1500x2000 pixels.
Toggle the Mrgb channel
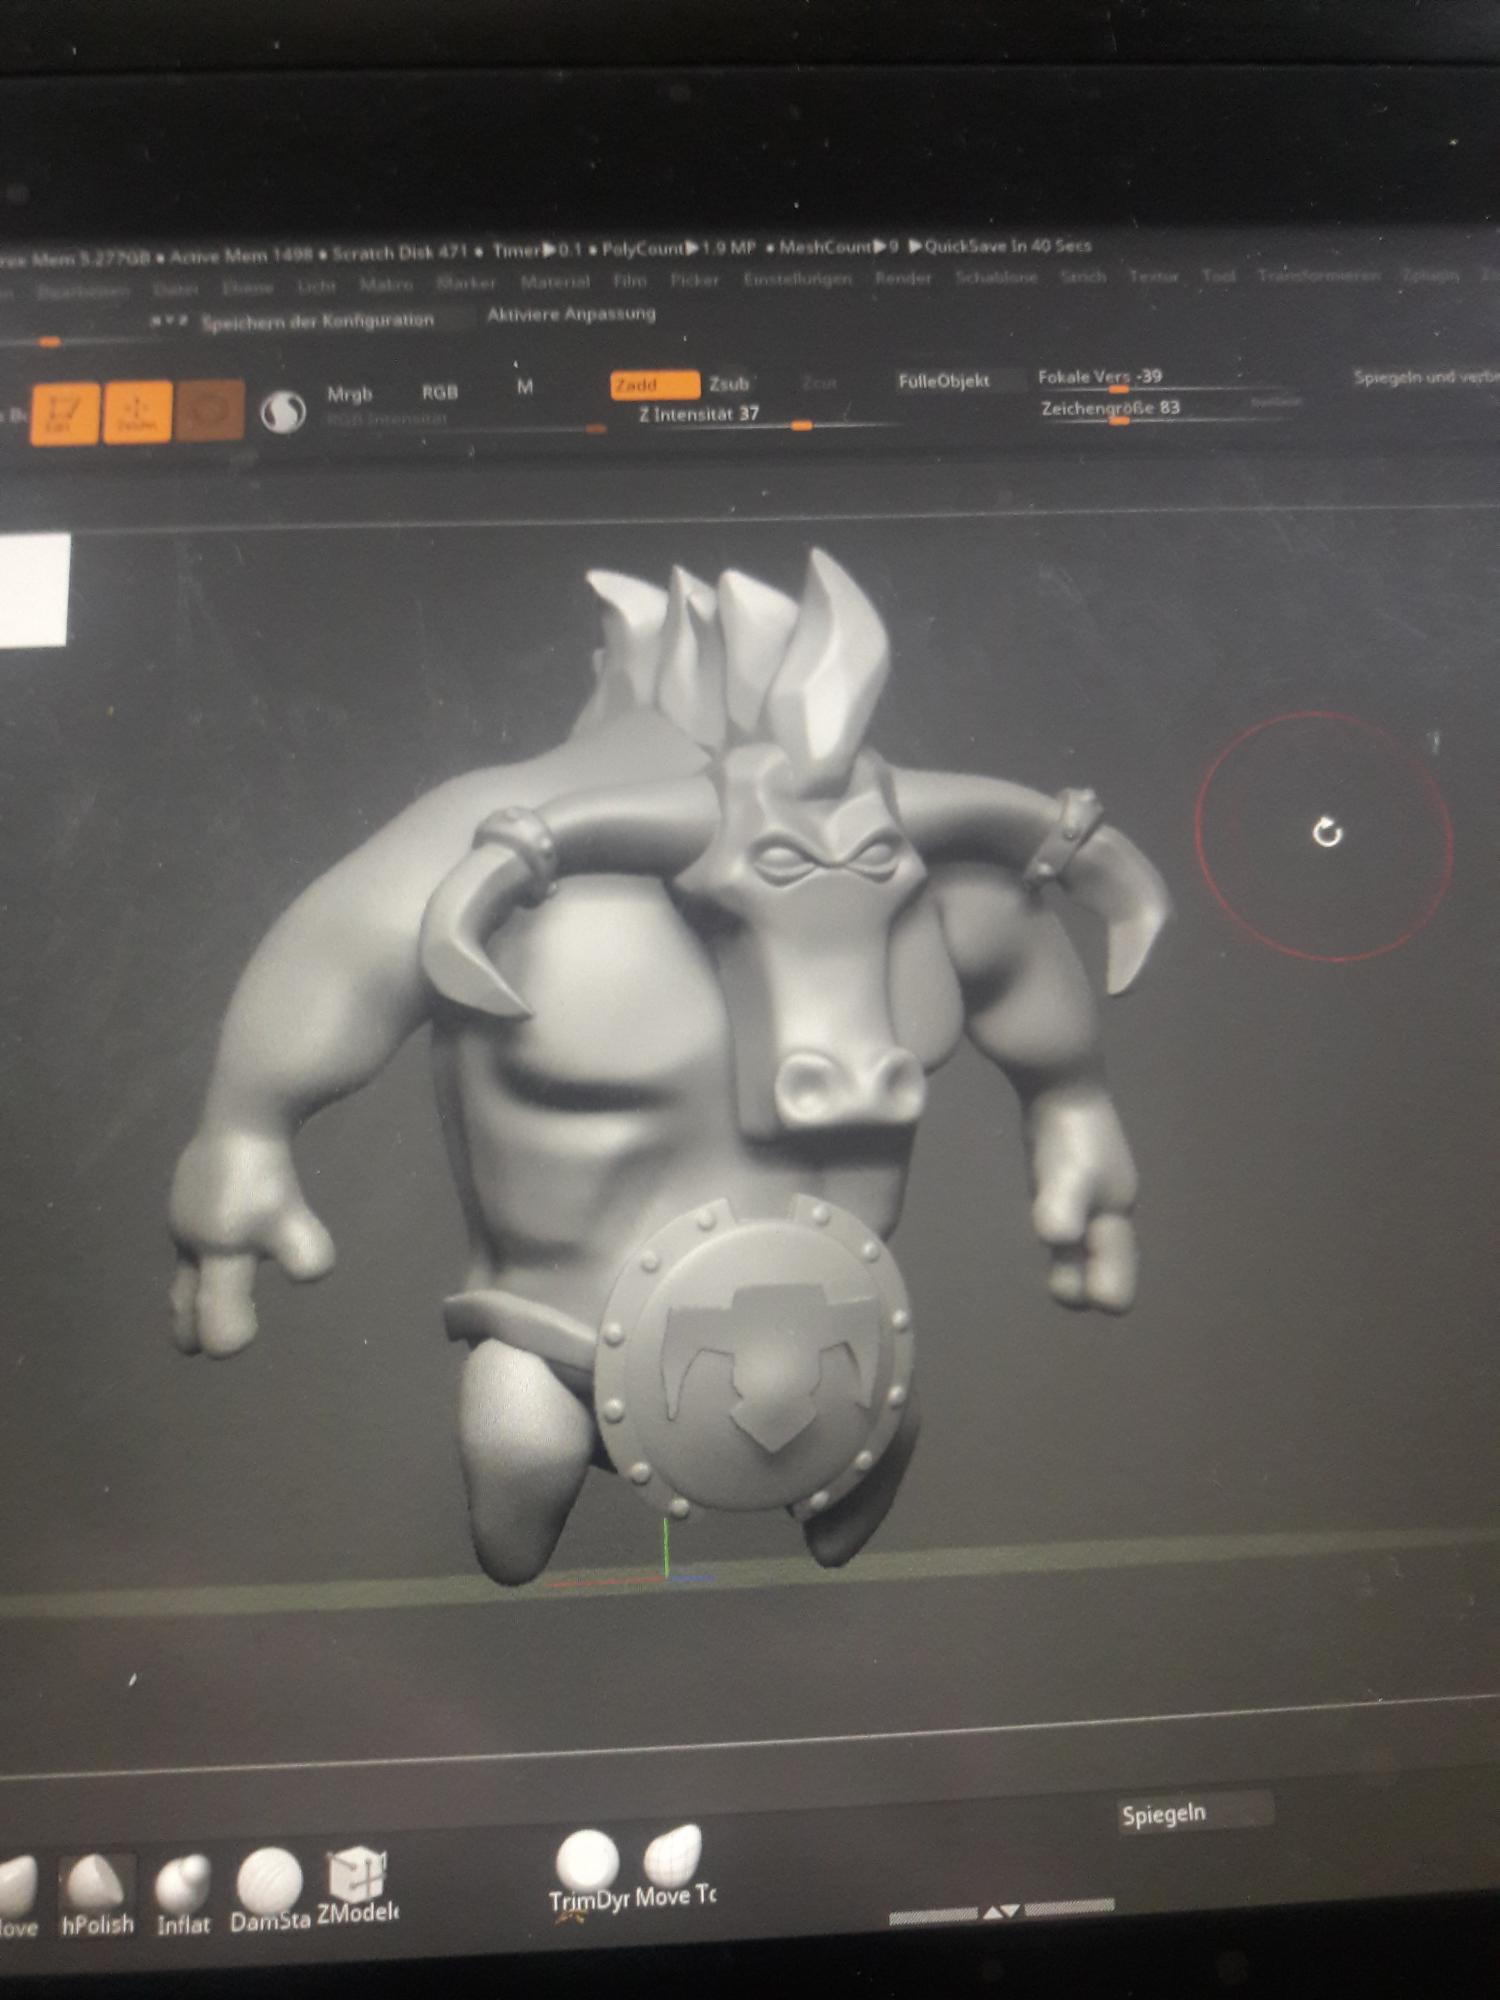[x=349, y=394]
